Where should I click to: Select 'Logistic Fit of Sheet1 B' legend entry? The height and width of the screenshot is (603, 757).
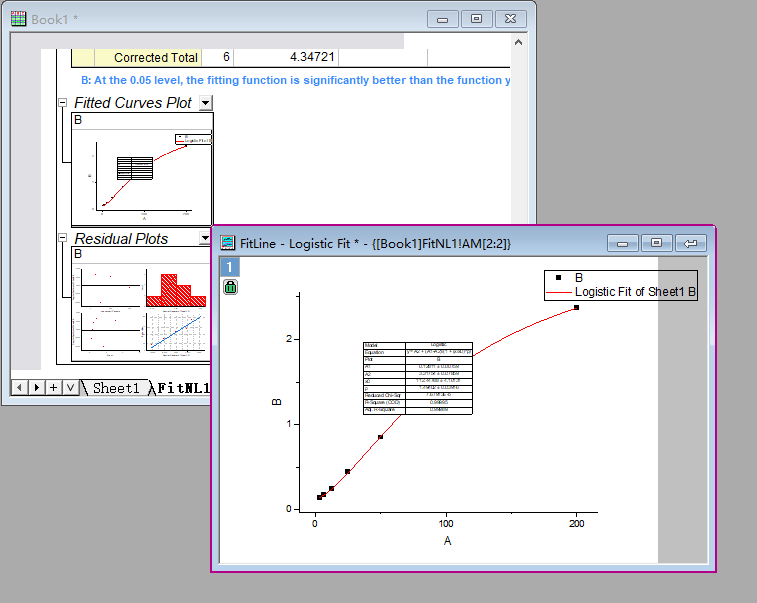(x=635, y=292)
